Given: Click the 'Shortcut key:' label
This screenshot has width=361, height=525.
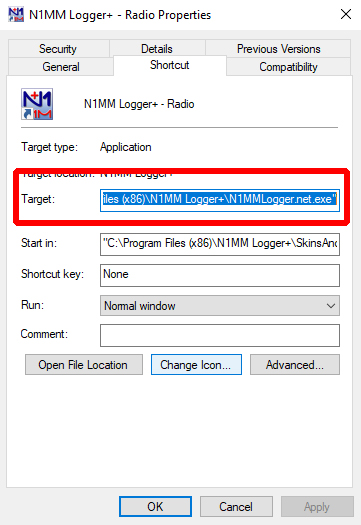Looking at the screenshot, I should 52,274.
